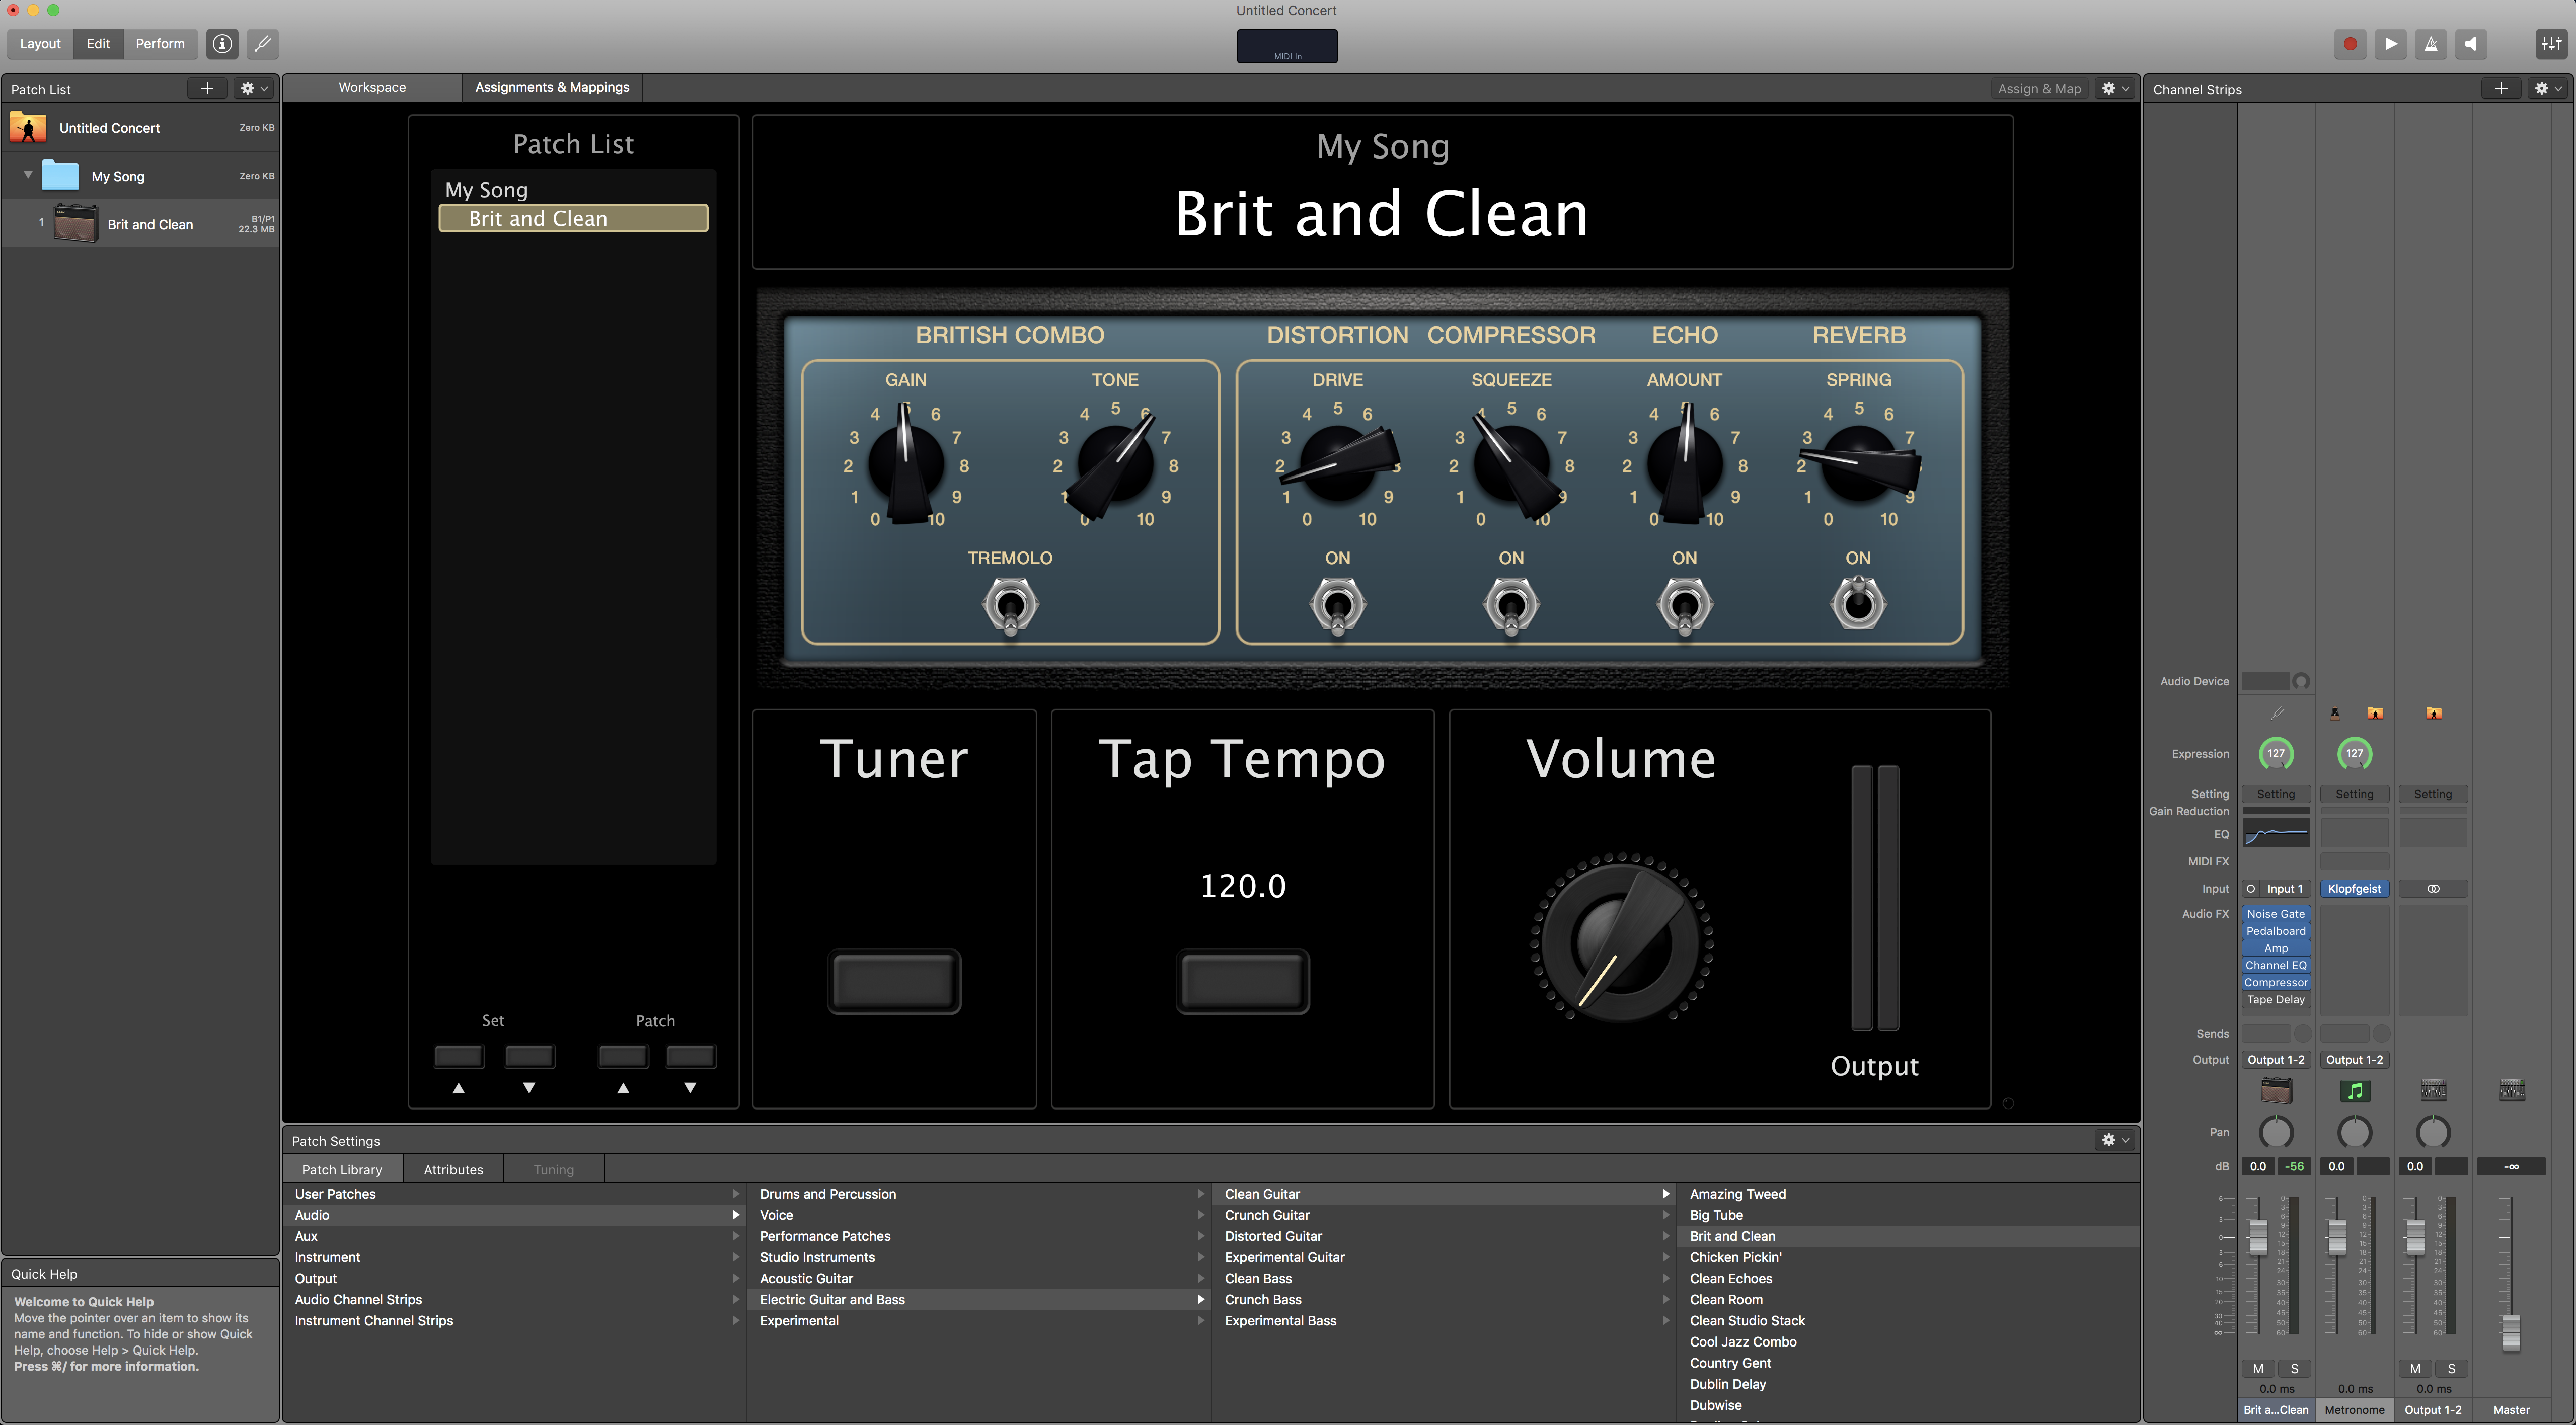This screenshot has width=2576, height=1425.
Task: Open Patch List gear dropdown menu
Action: click(253, 88)
